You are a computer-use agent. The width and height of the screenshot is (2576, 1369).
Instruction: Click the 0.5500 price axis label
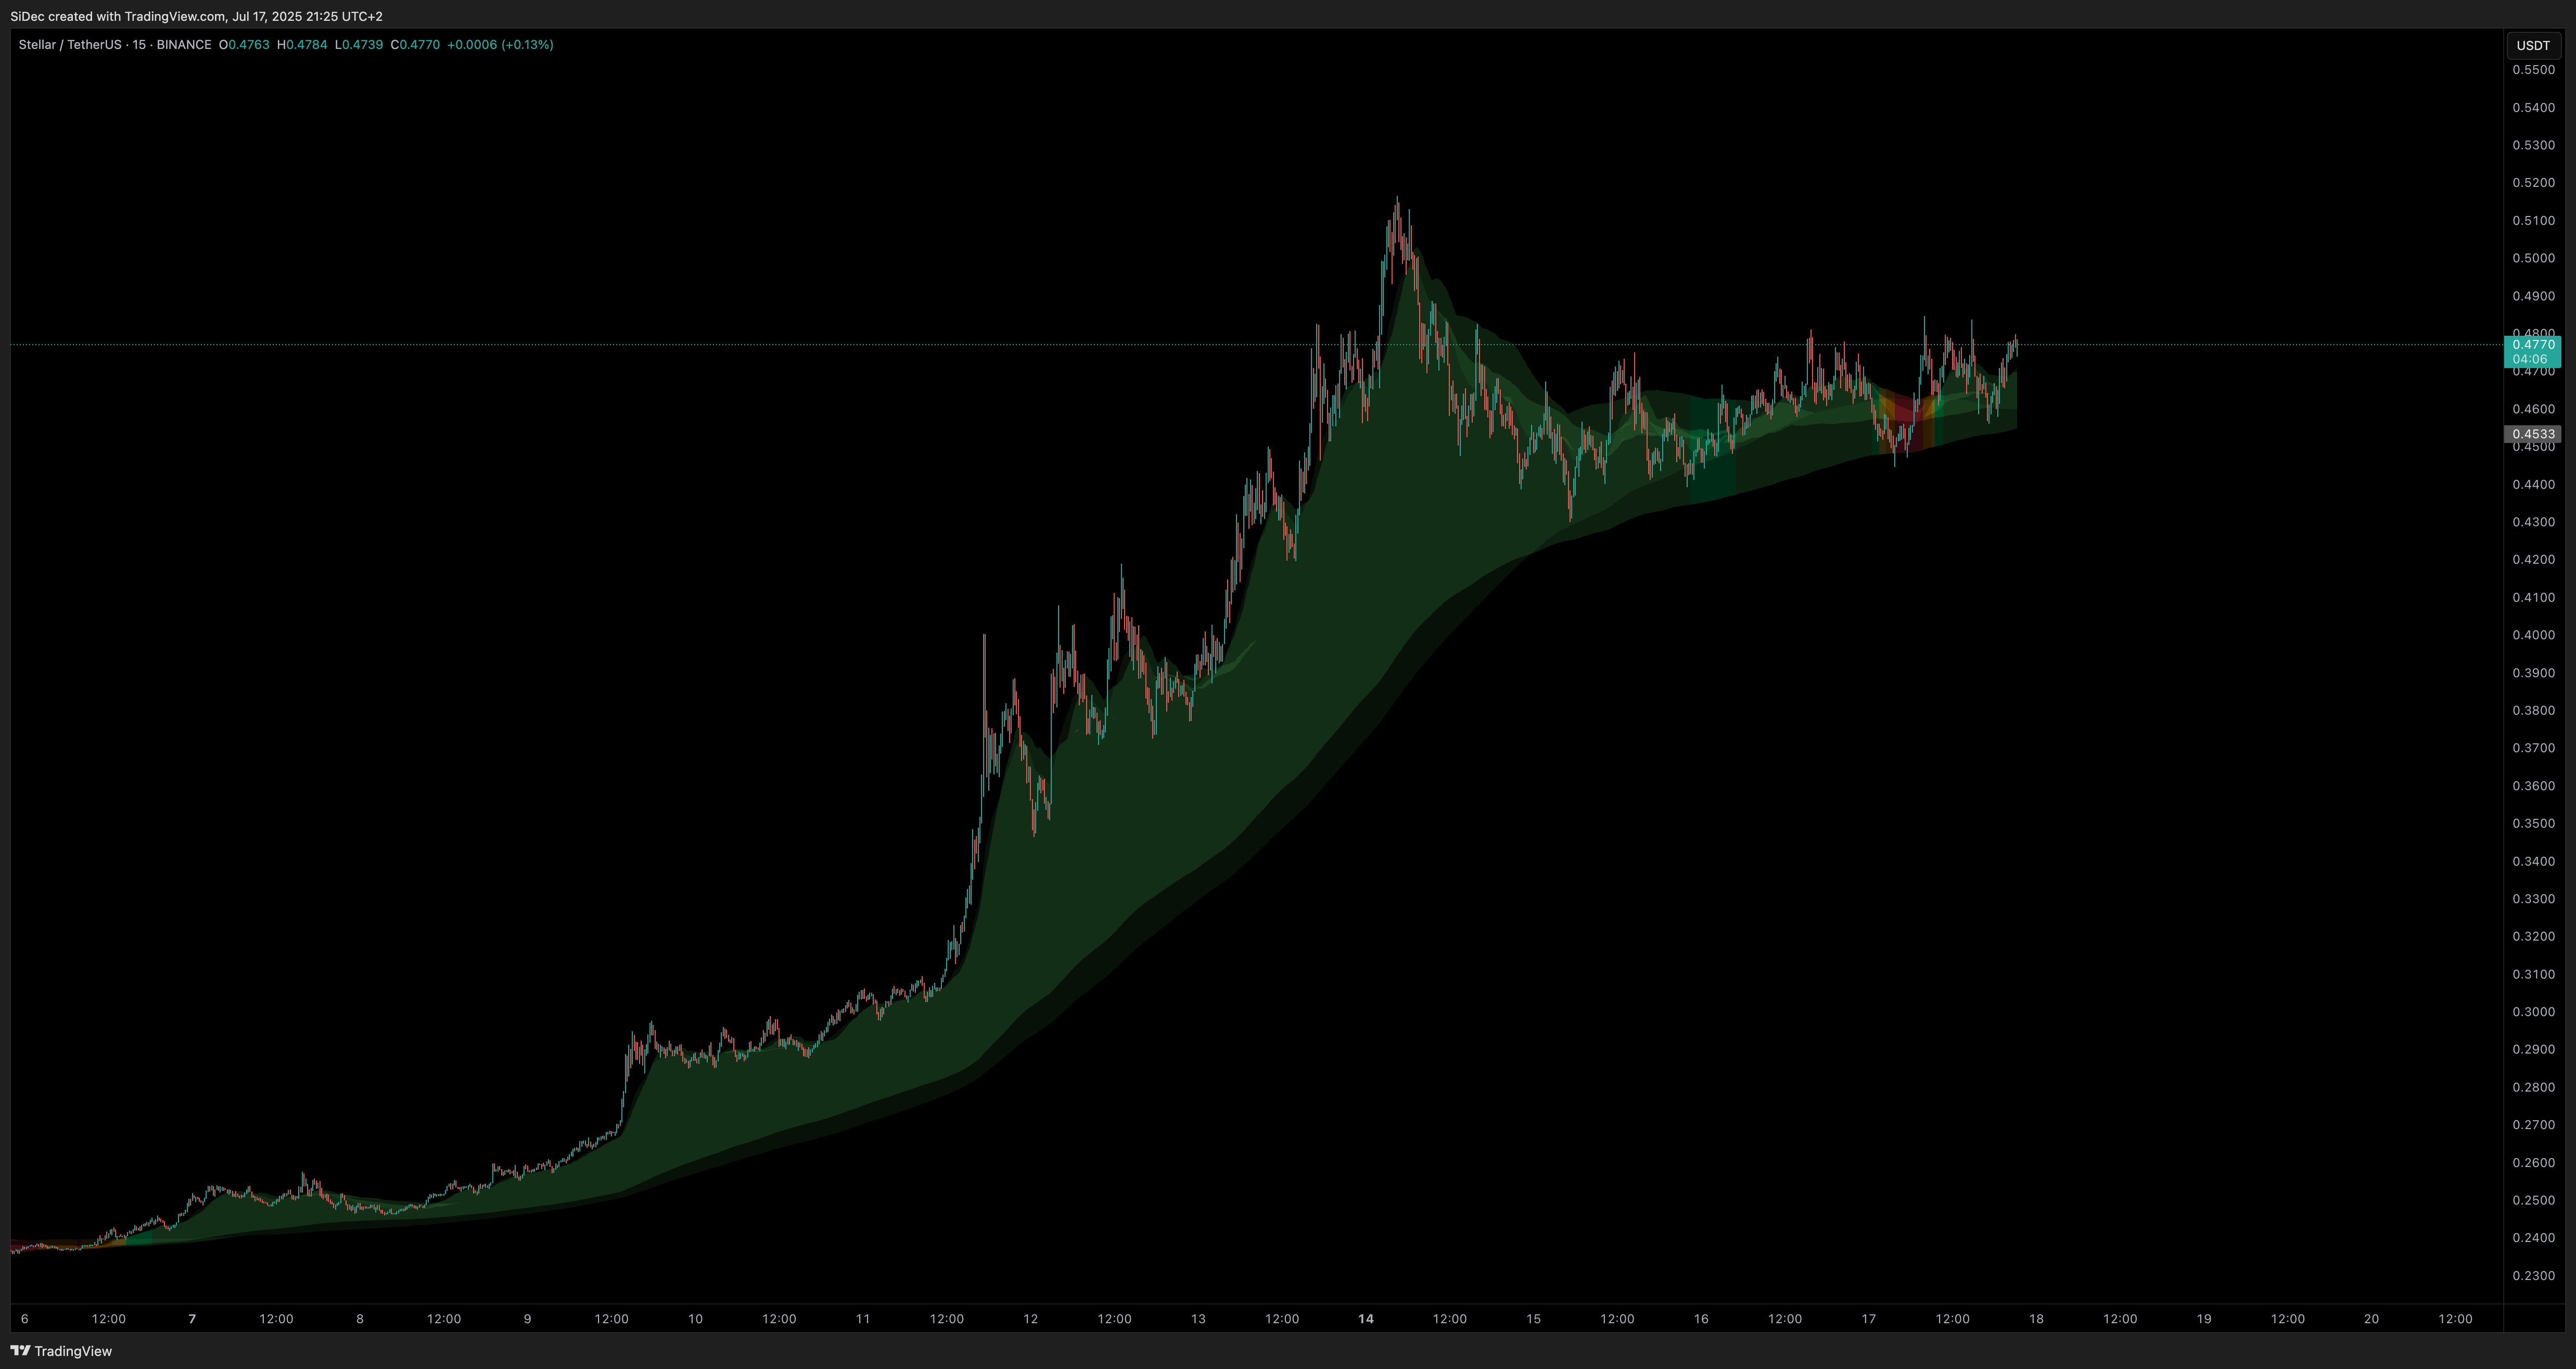(2533, 70)
